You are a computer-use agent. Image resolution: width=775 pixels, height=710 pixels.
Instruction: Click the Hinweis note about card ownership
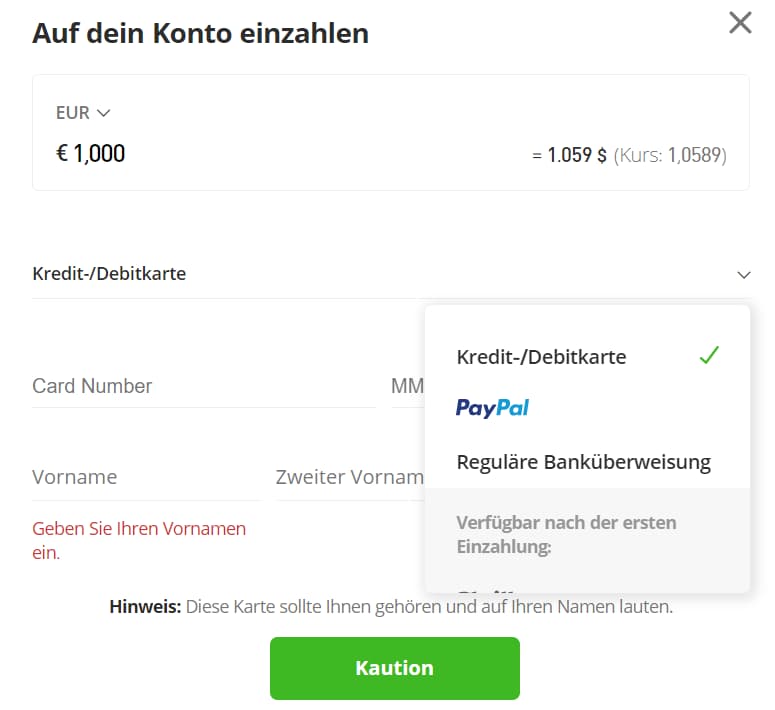[x=391, y=607]
